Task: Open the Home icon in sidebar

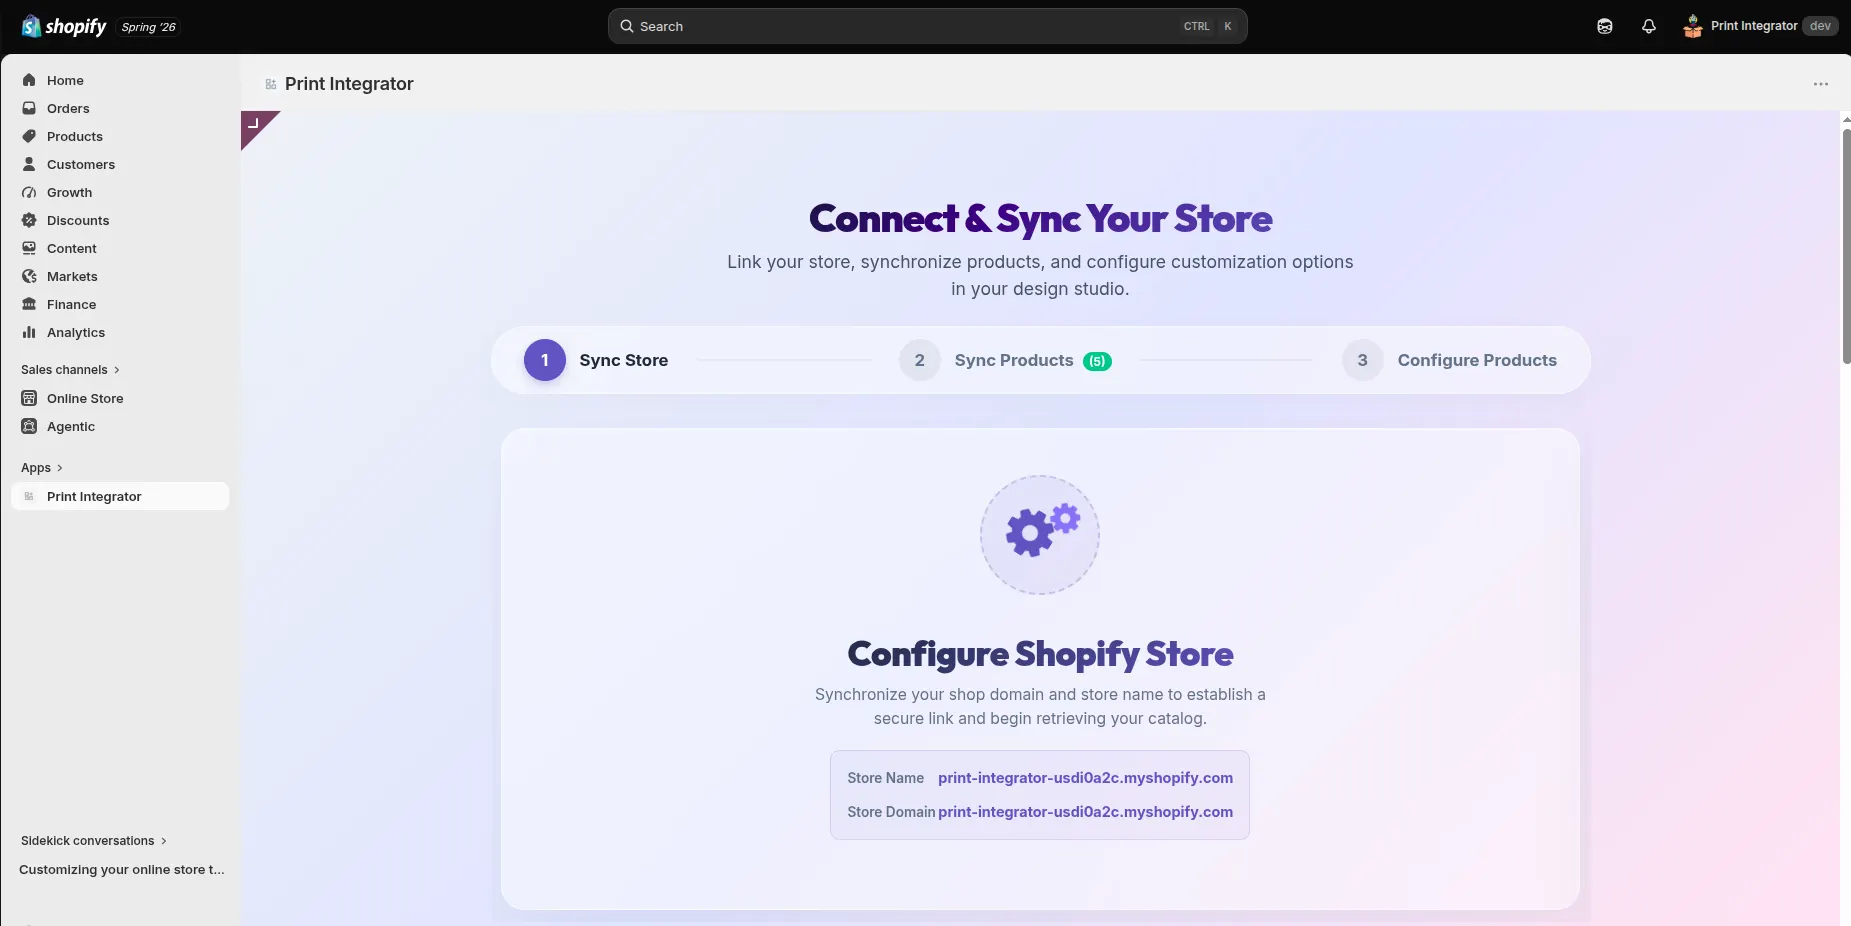Action: [29, 80]
